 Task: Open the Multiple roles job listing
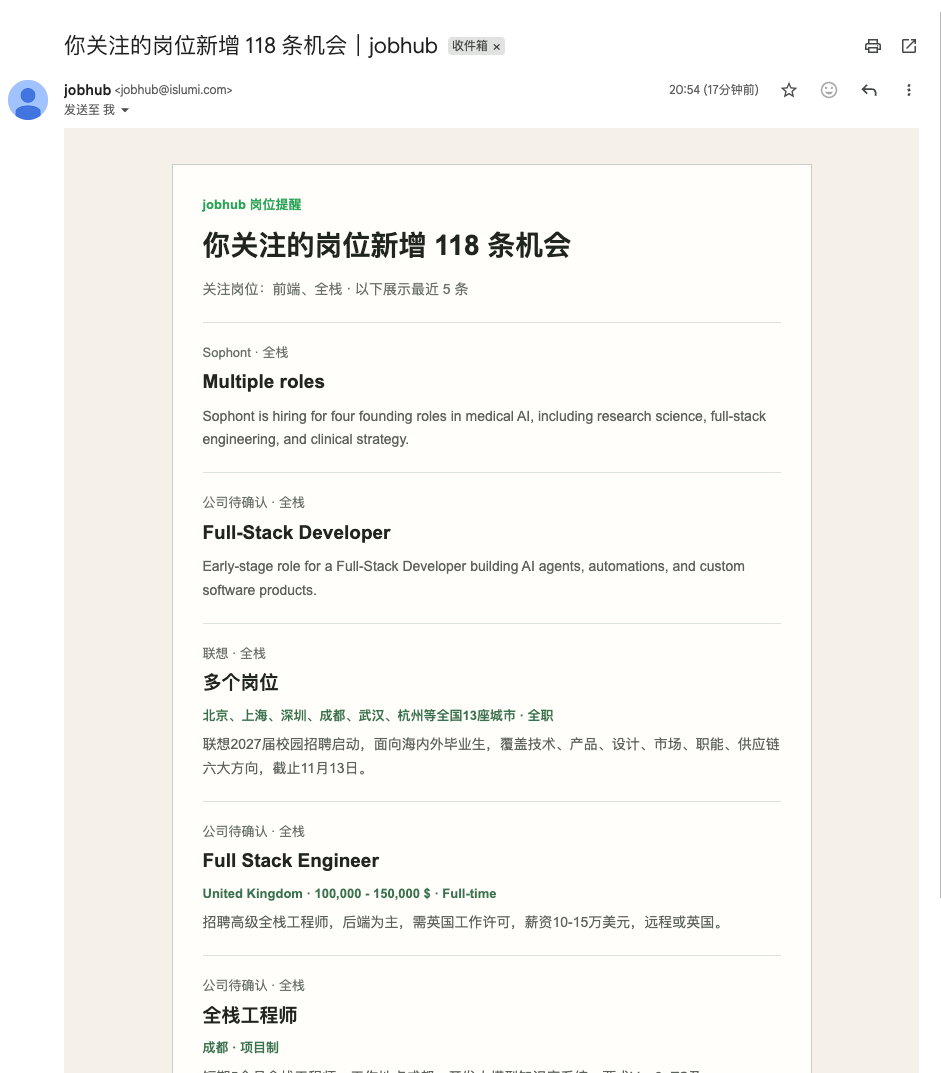coord(263,381)
